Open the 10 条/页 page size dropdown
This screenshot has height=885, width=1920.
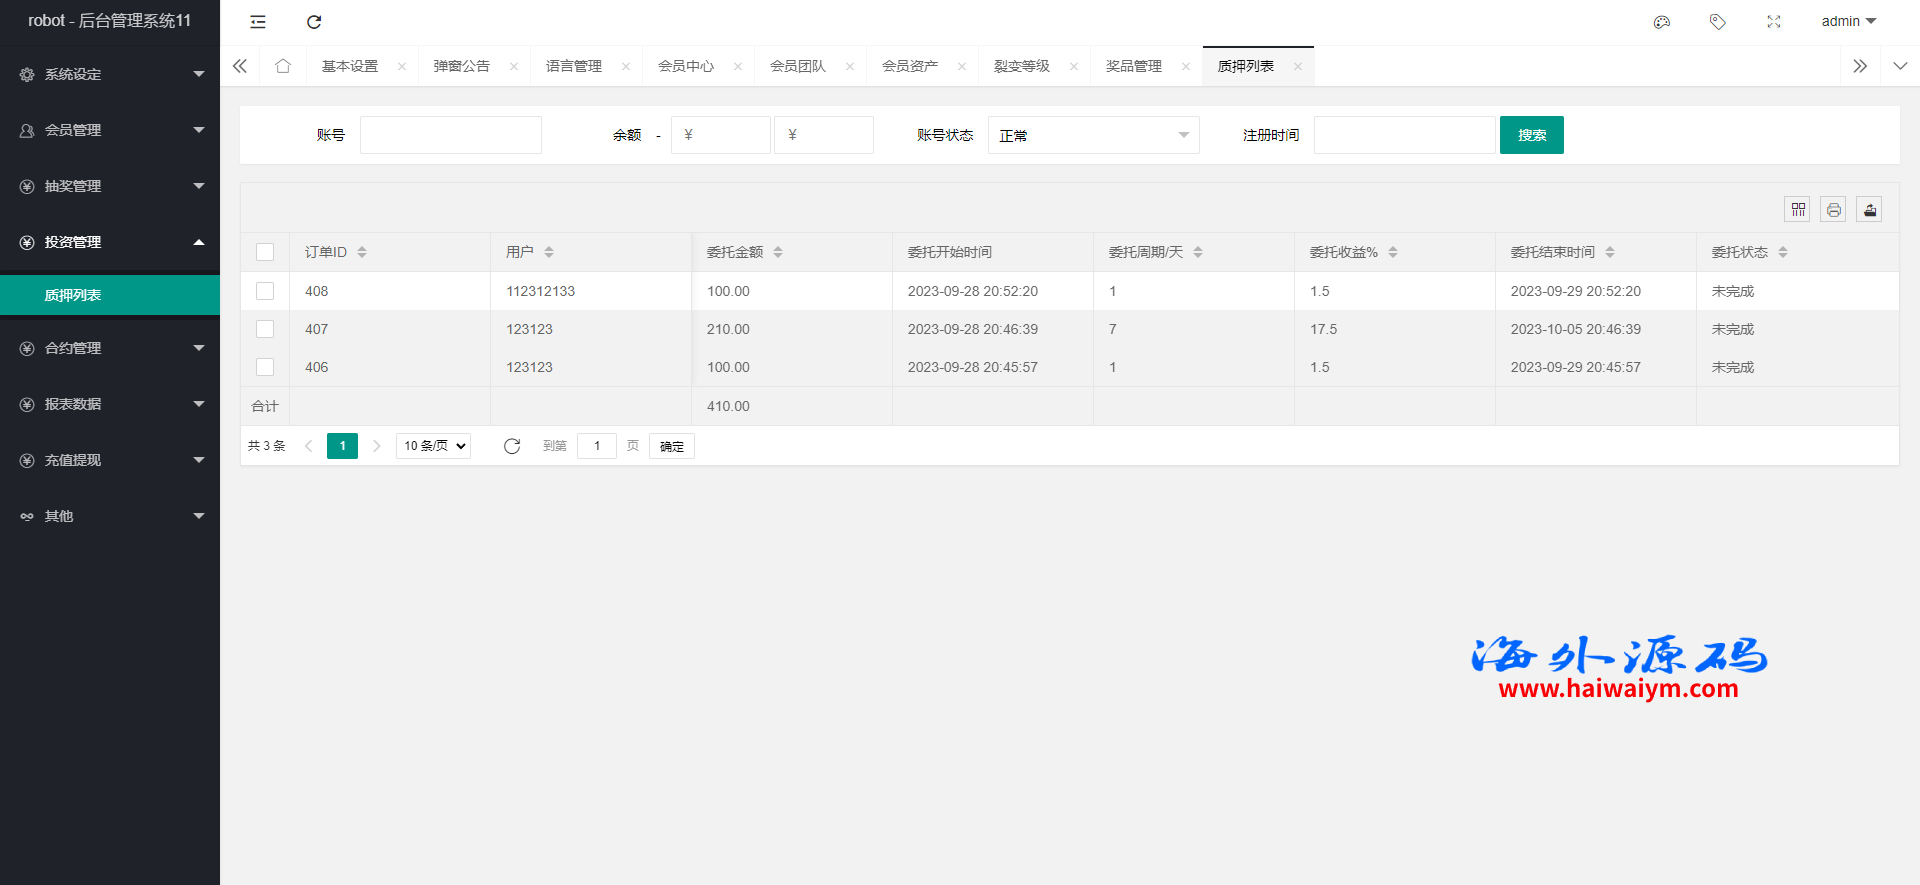click(x=434, y=446)
